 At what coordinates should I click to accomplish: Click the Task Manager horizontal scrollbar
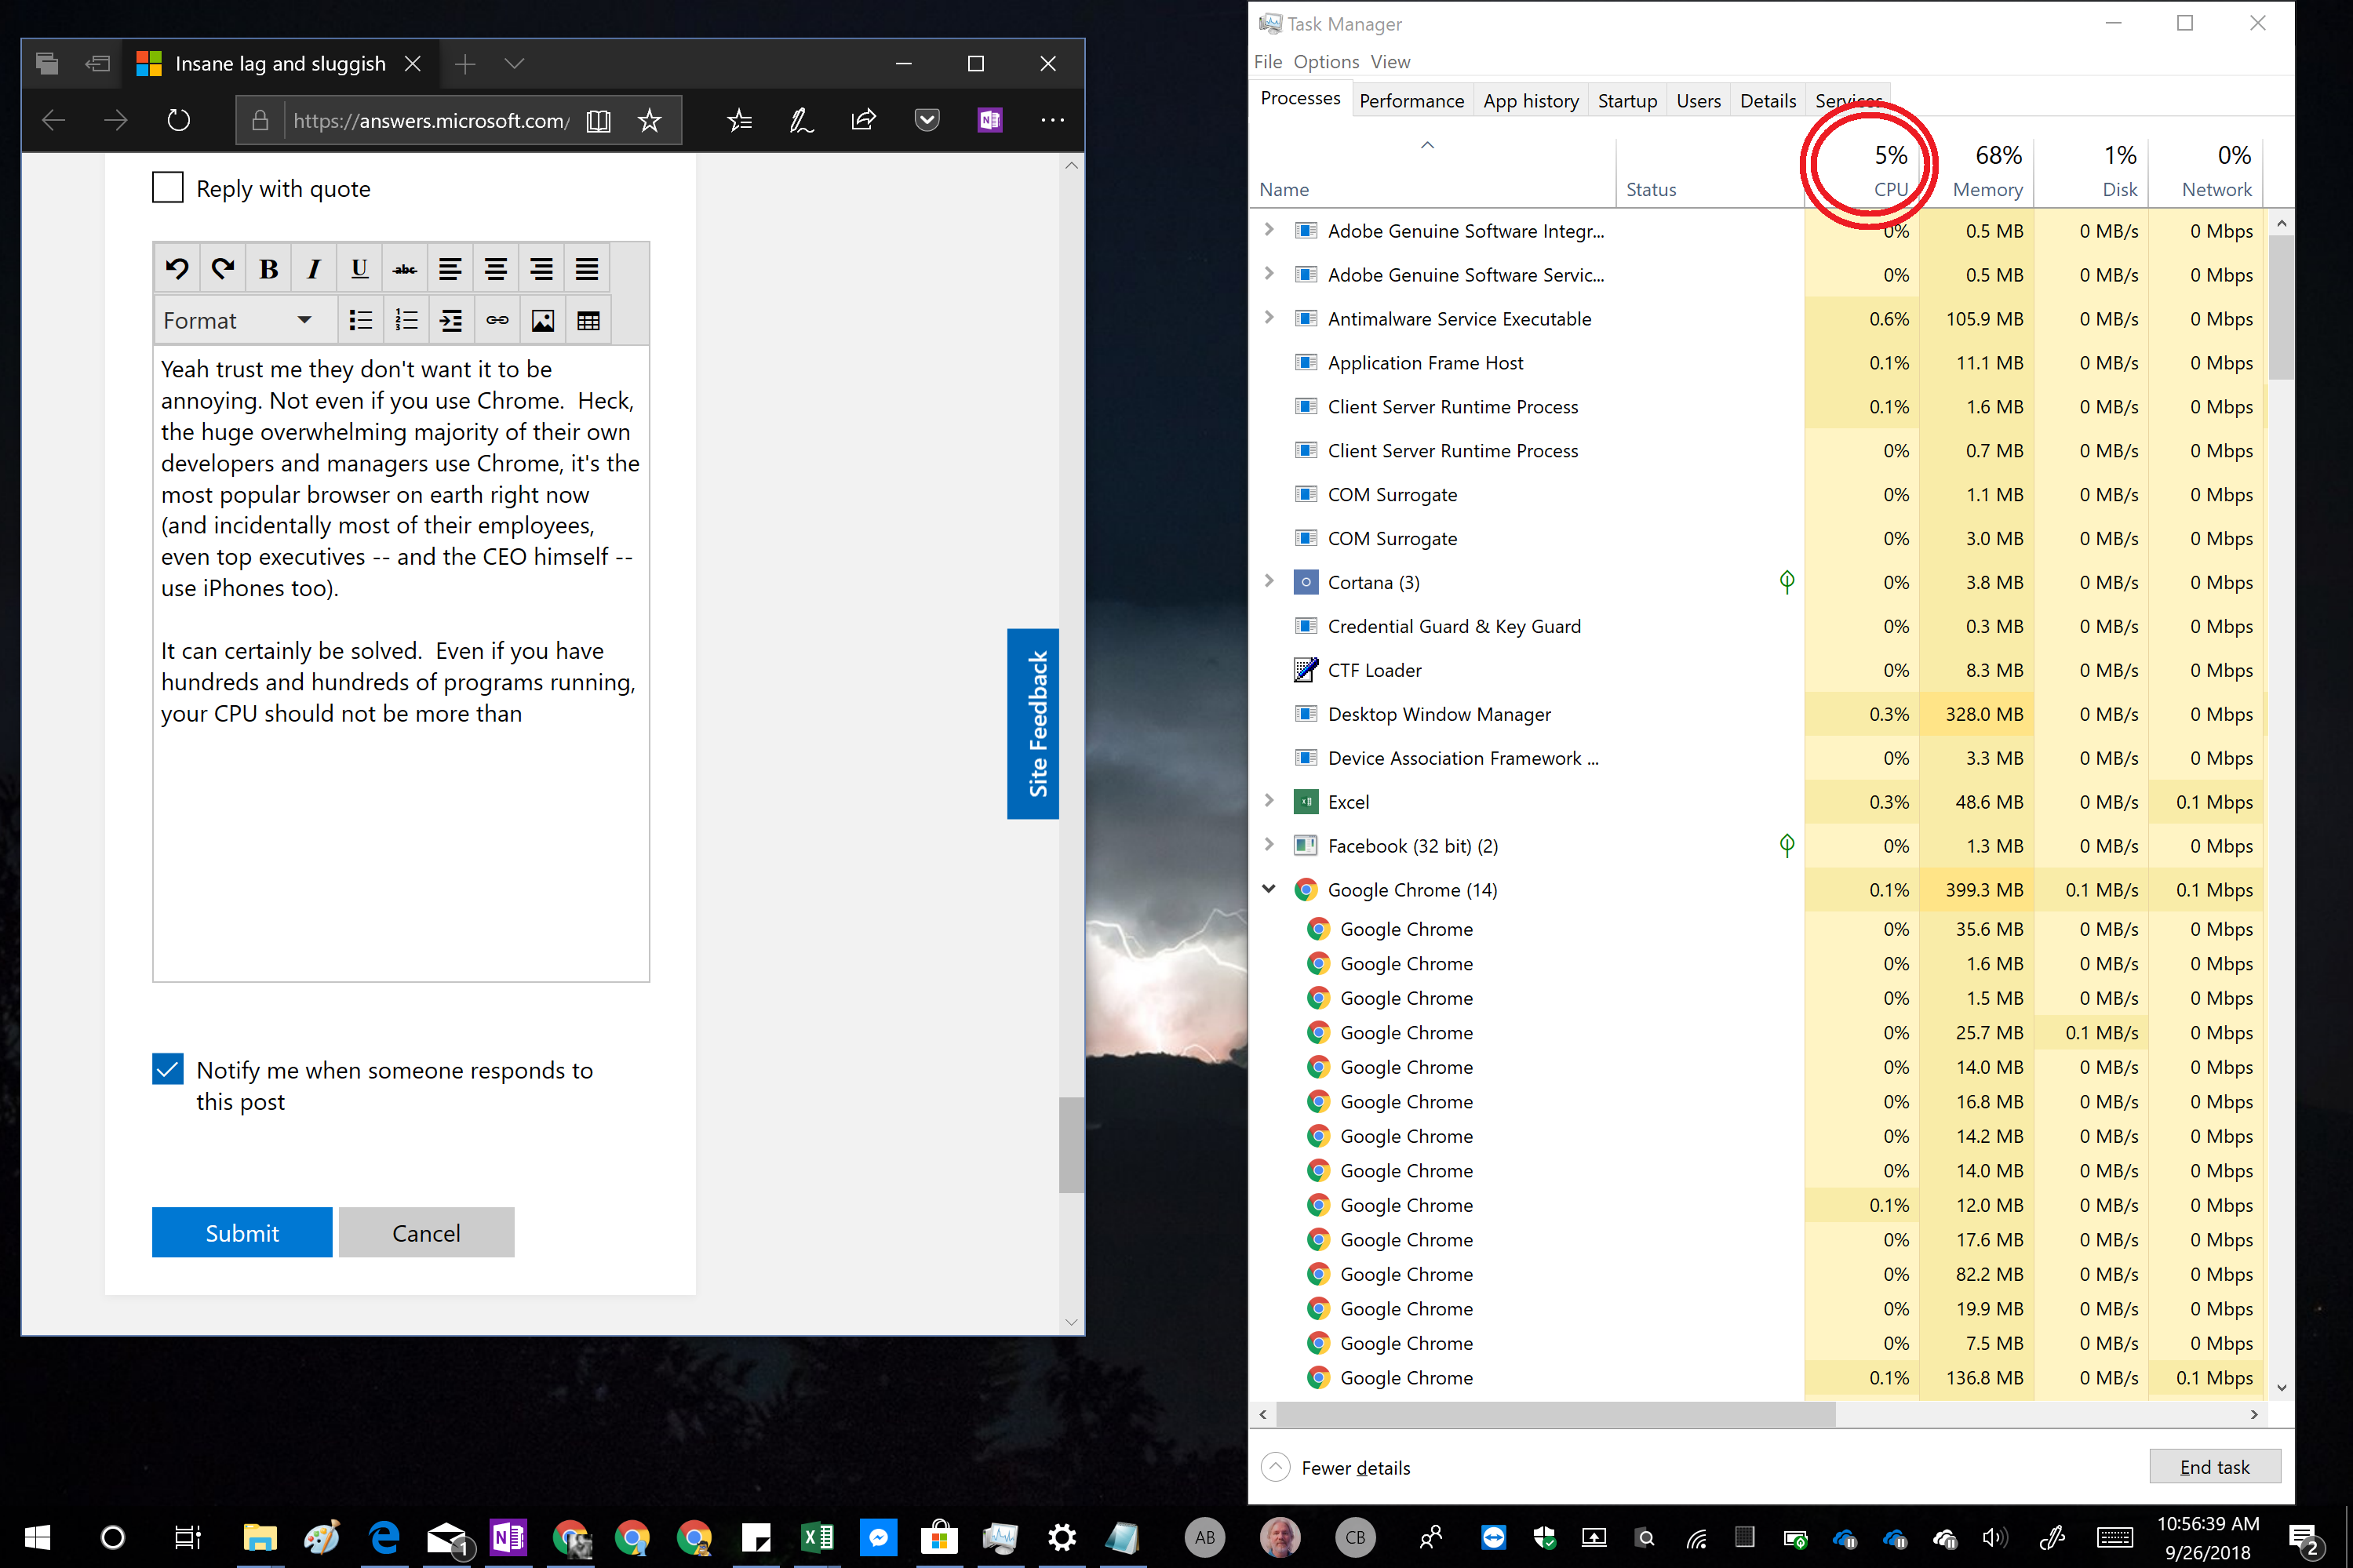click(1556, 1414)
